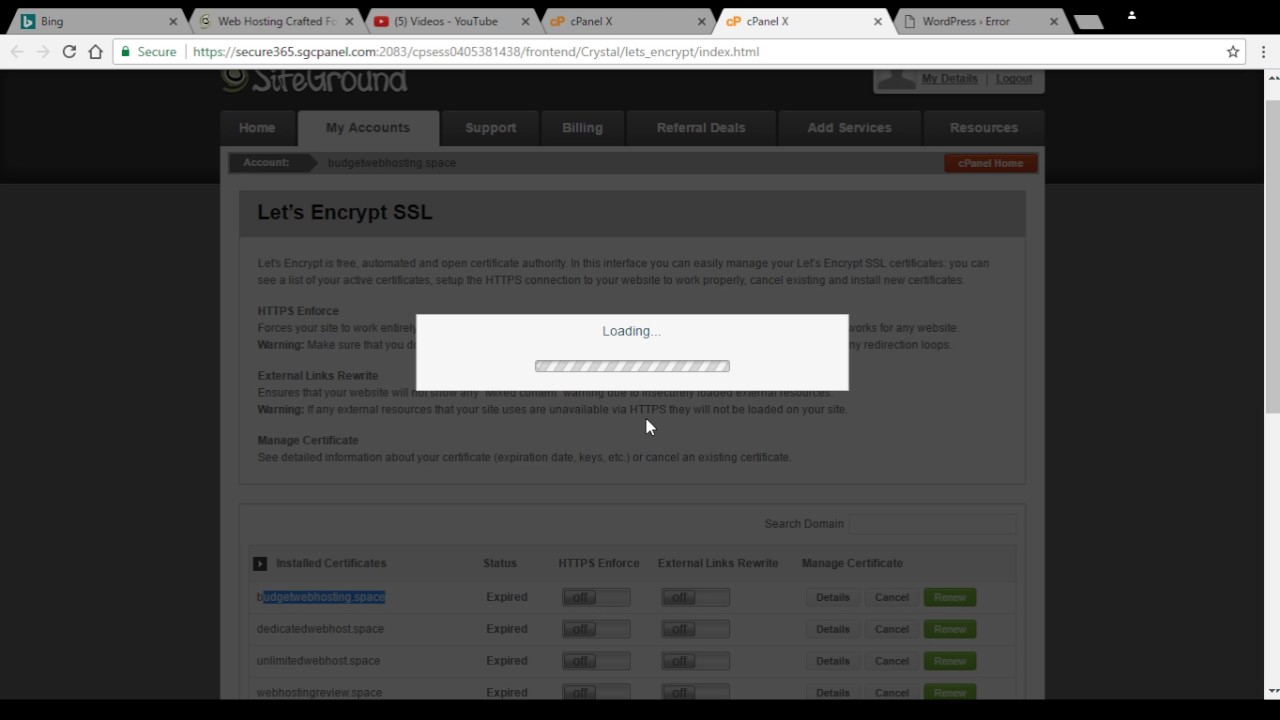Open the Add Services menu tab
The image size is (1280, 720).
[849, 128]
